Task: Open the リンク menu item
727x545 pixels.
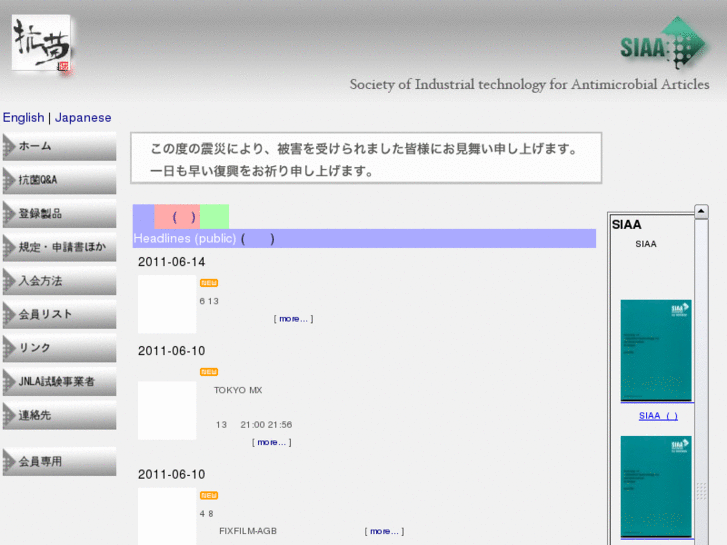Action: (59, 348)
